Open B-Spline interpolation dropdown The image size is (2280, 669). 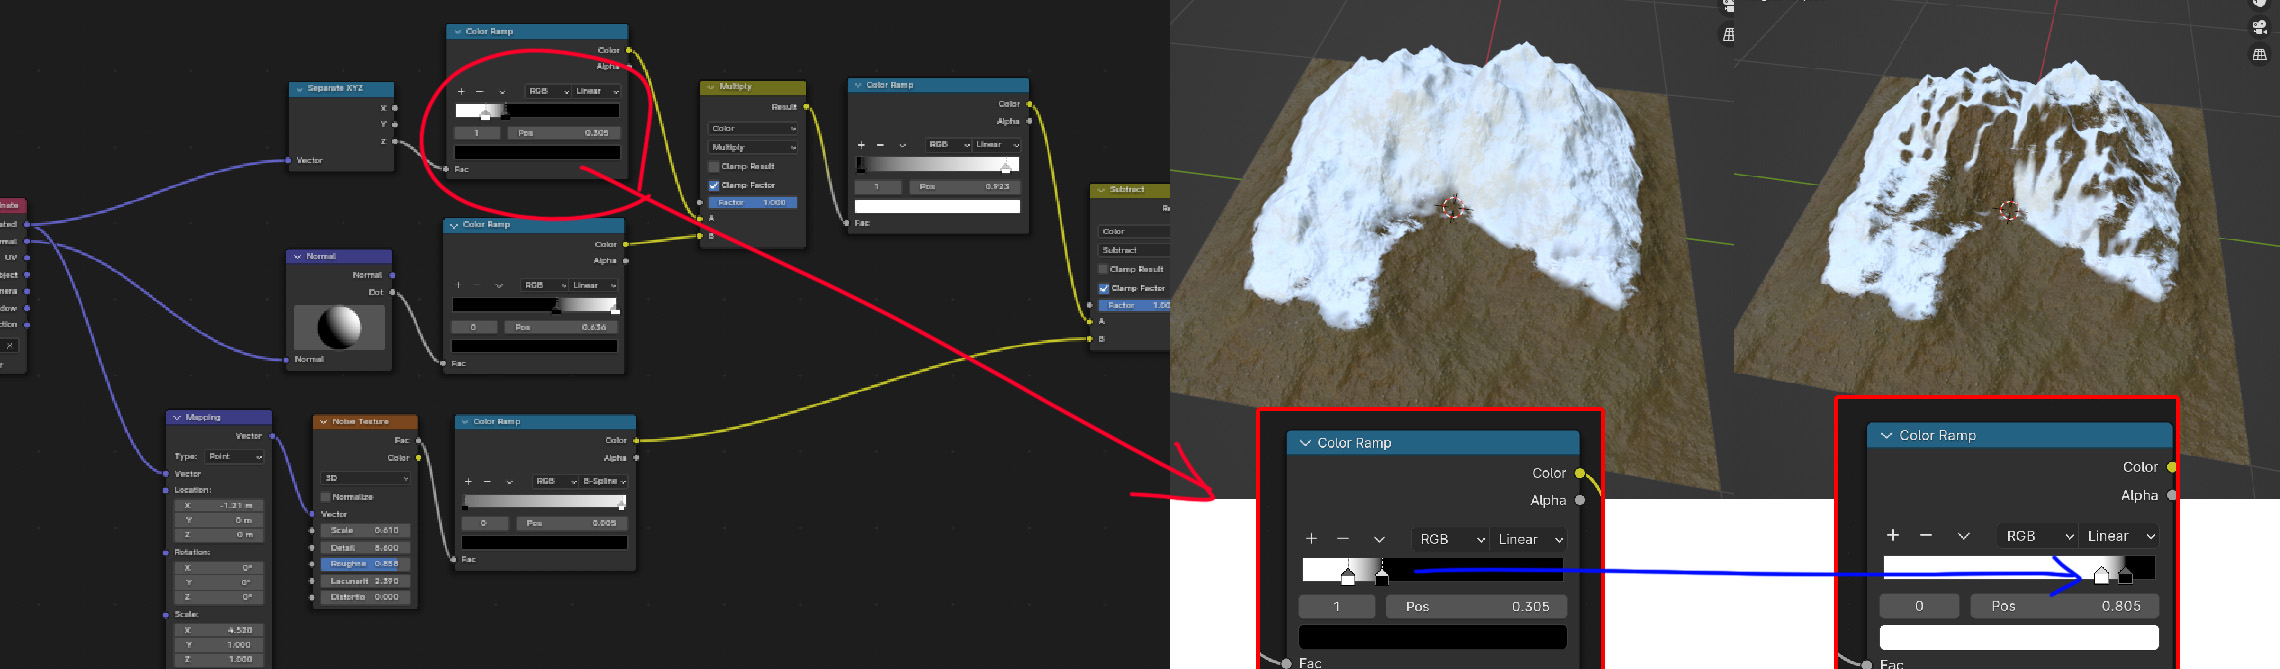pyautogui.click(x=603, y=481)
